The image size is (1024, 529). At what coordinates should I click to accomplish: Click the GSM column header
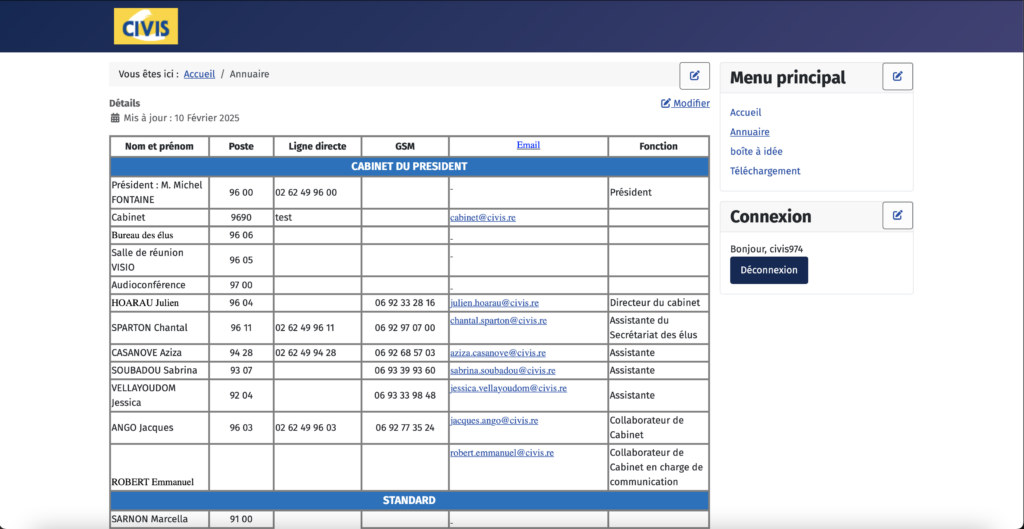point(405,146)
